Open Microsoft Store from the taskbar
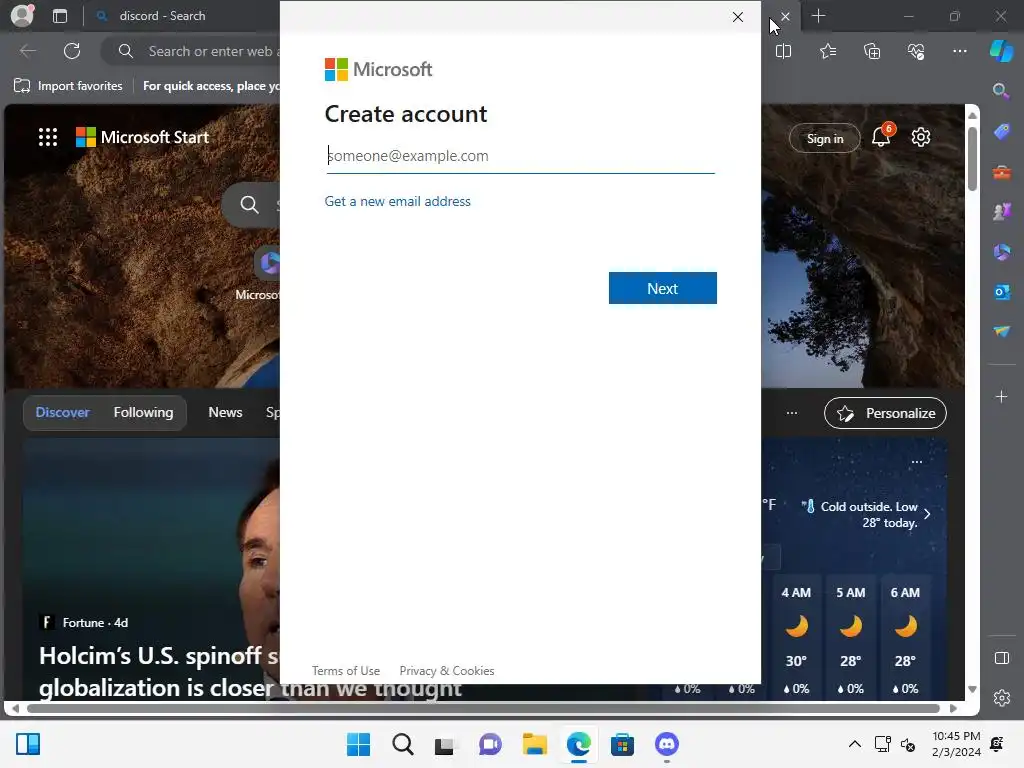Screen dimensions: 1024x768 622,744
